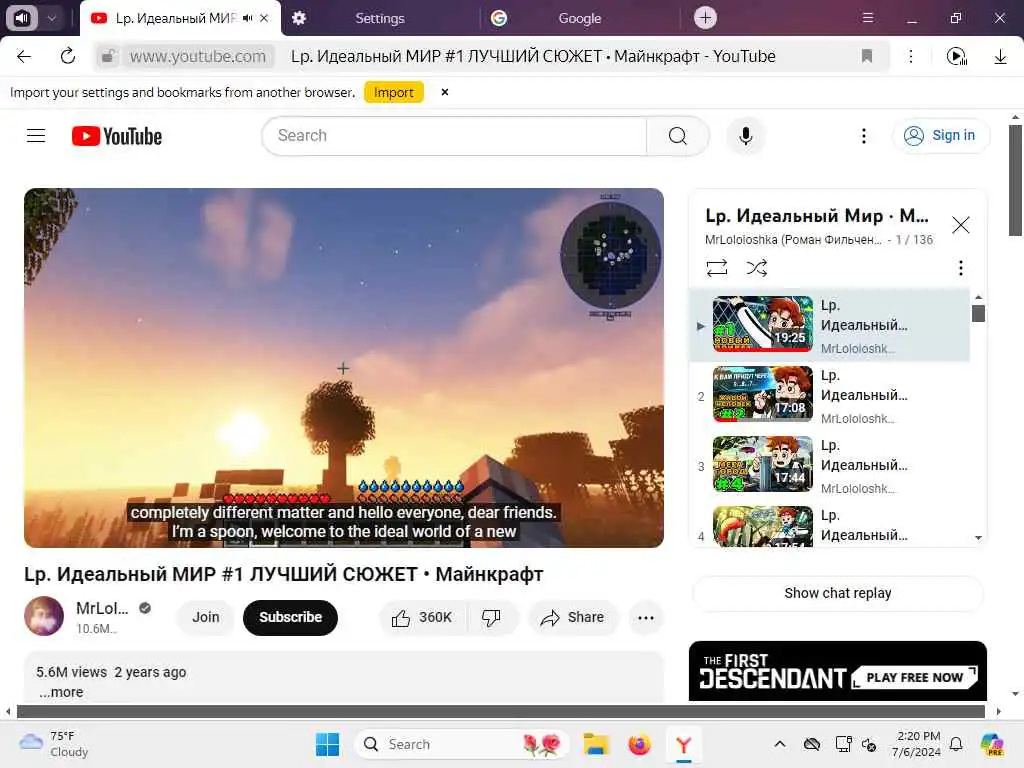This screenshot has width=1024, height=768.
Task: Open the Windows Start menu
Action: point(327,744)
